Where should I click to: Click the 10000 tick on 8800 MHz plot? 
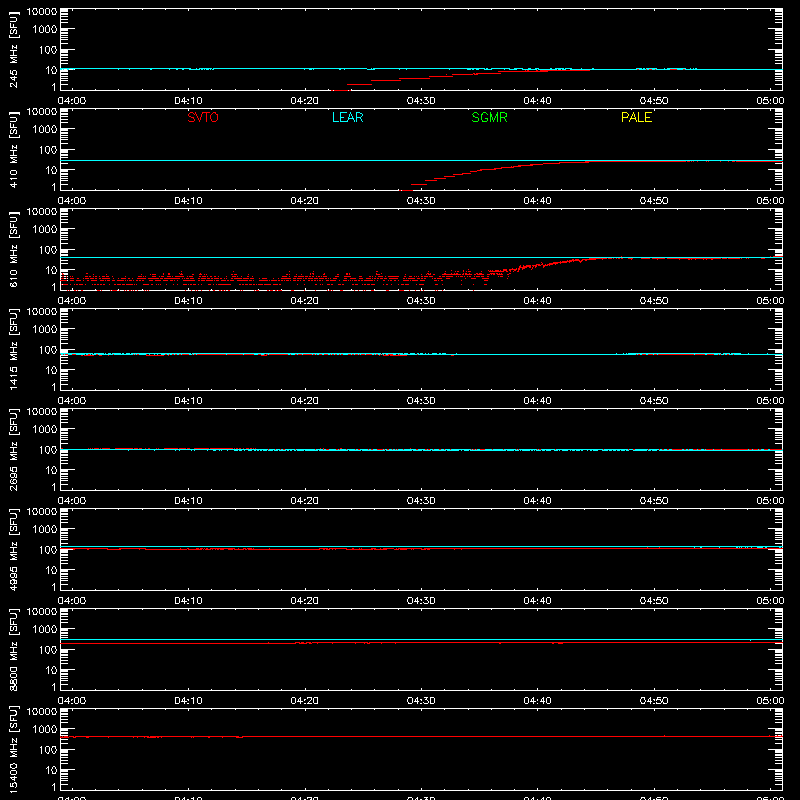tap(42, 612)
